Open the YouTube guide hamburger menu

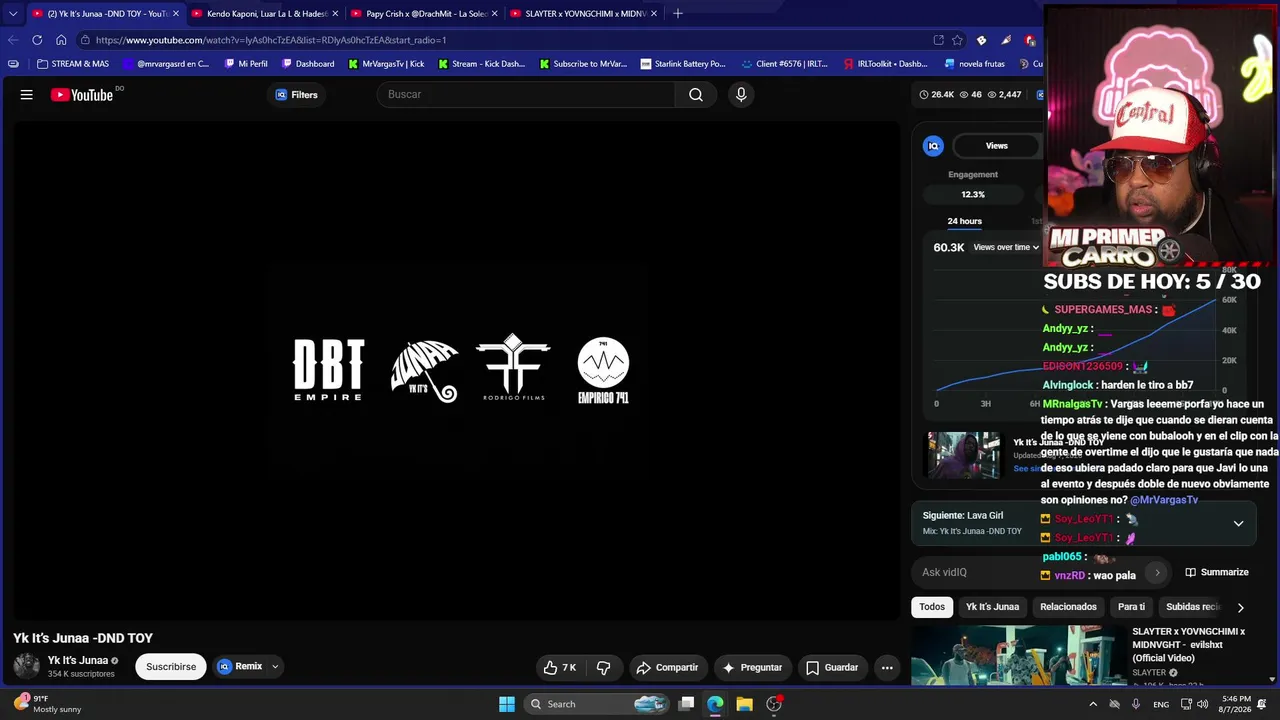click(x=27, y=95)
